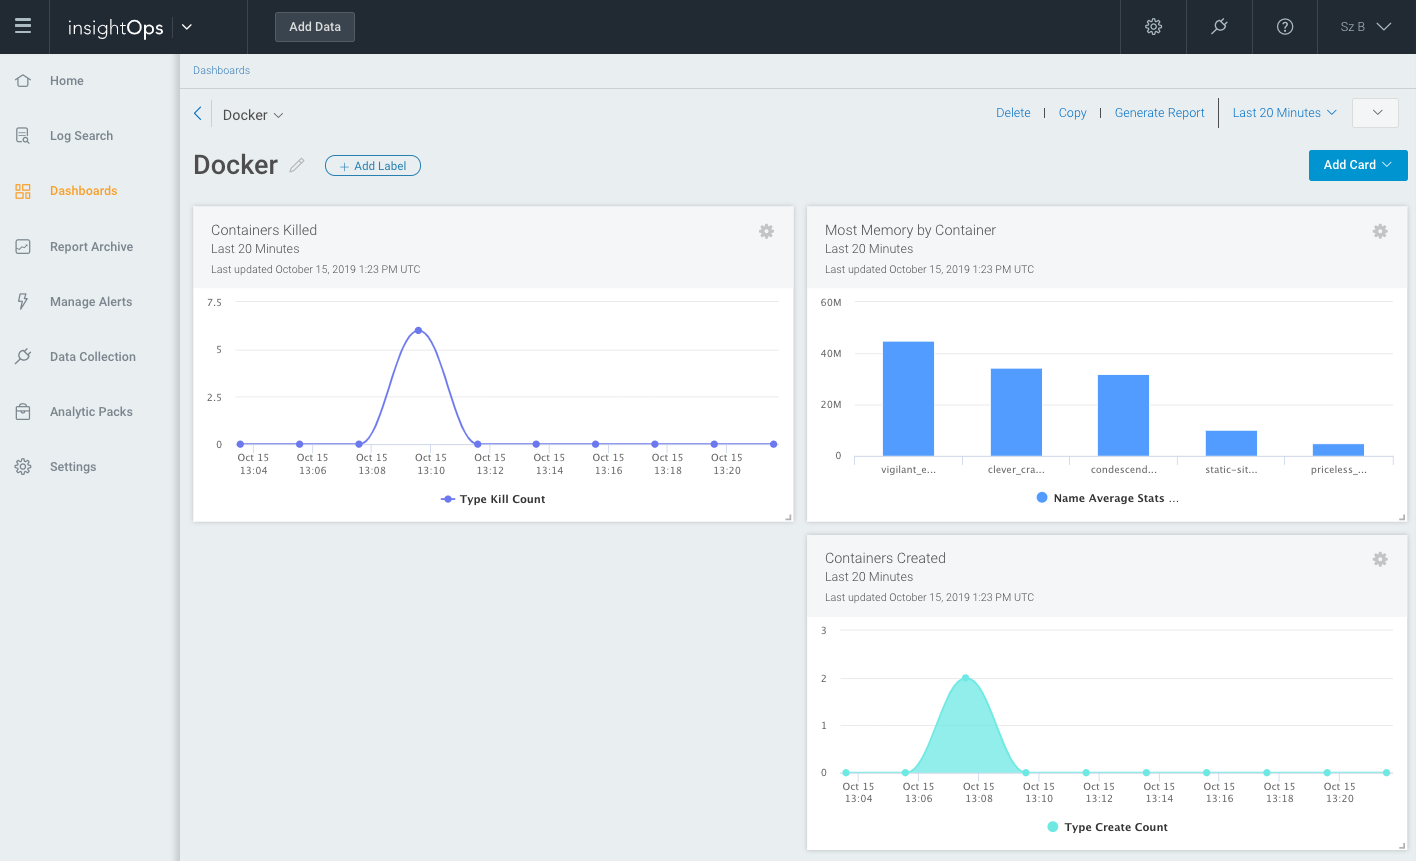The width and height of the screenshot is (1416, 861).
Task: Go back with the left chevron arrow
Action: click(198, 114)
